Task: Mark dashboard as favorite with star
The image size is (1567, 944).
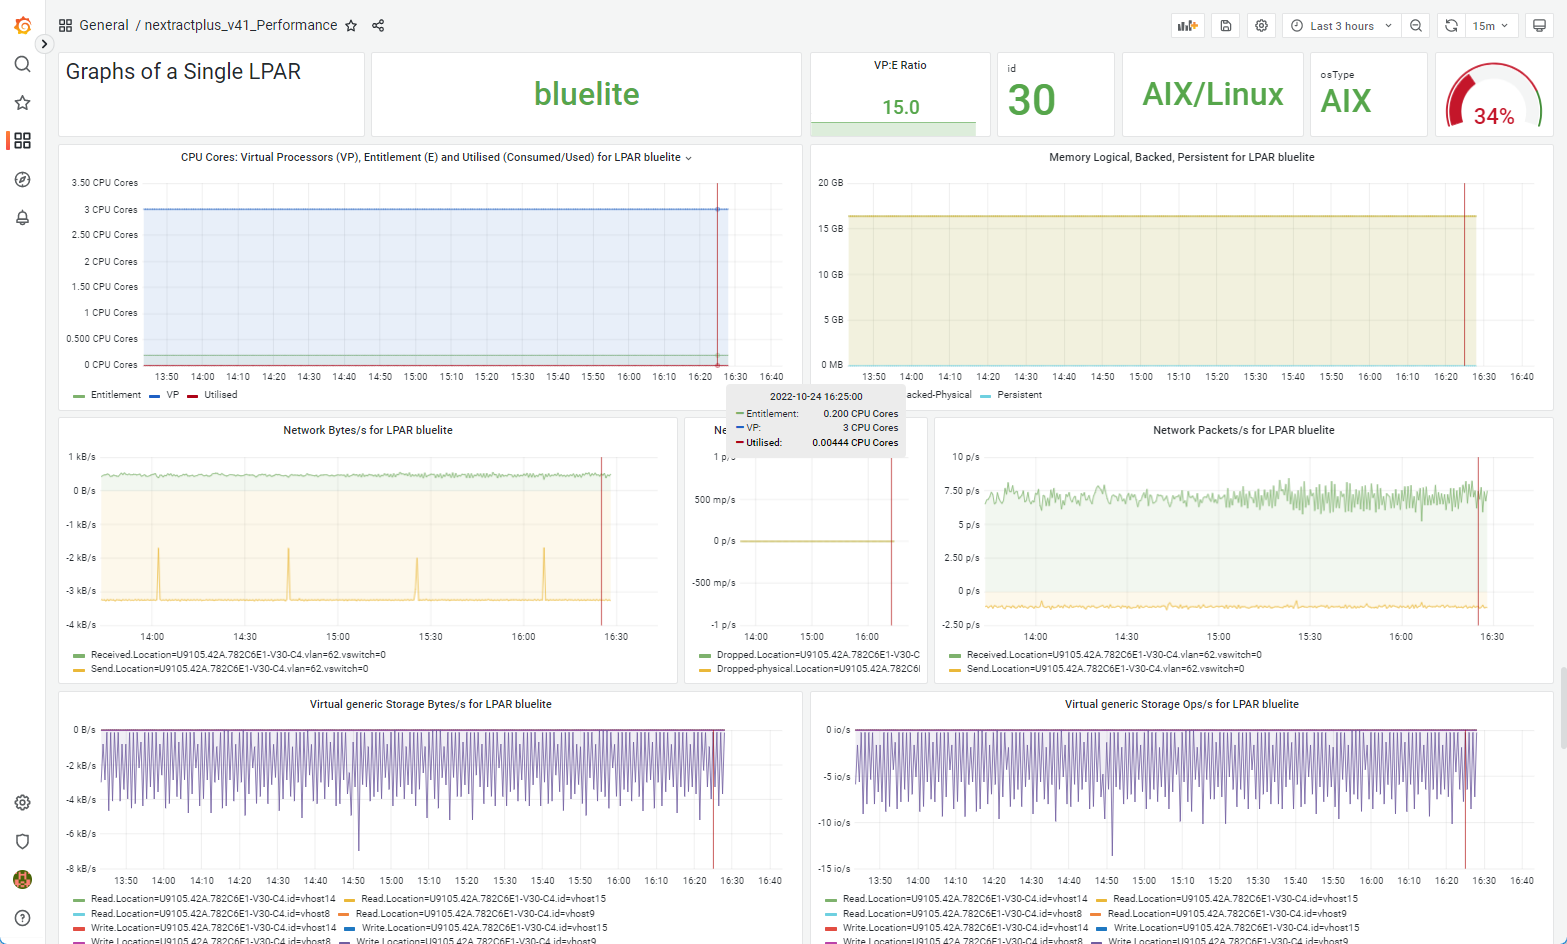Action: coord(351,26)
